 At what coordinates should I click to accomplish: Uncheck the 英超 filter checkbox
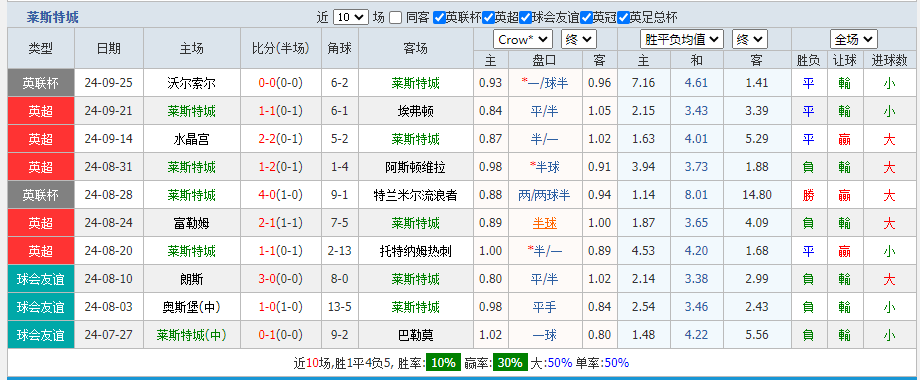(x=488, y=18)
